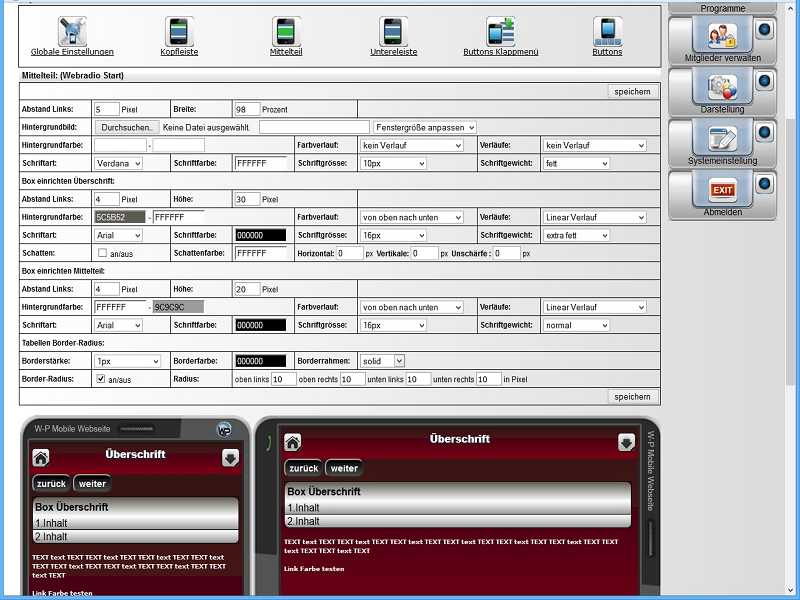
Task: Open the Mittelteil section icon
Action: (x=286, y=31)
